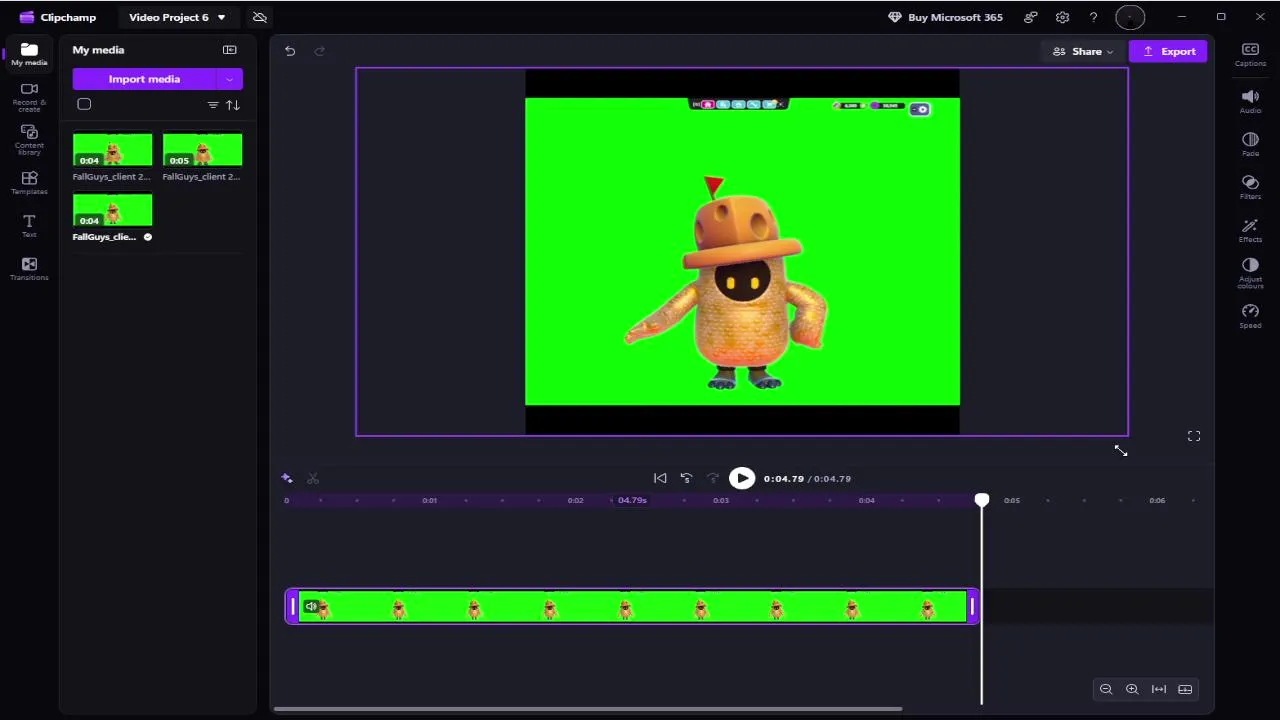
Task: Open the help question mark
Action: point(1094,17)
